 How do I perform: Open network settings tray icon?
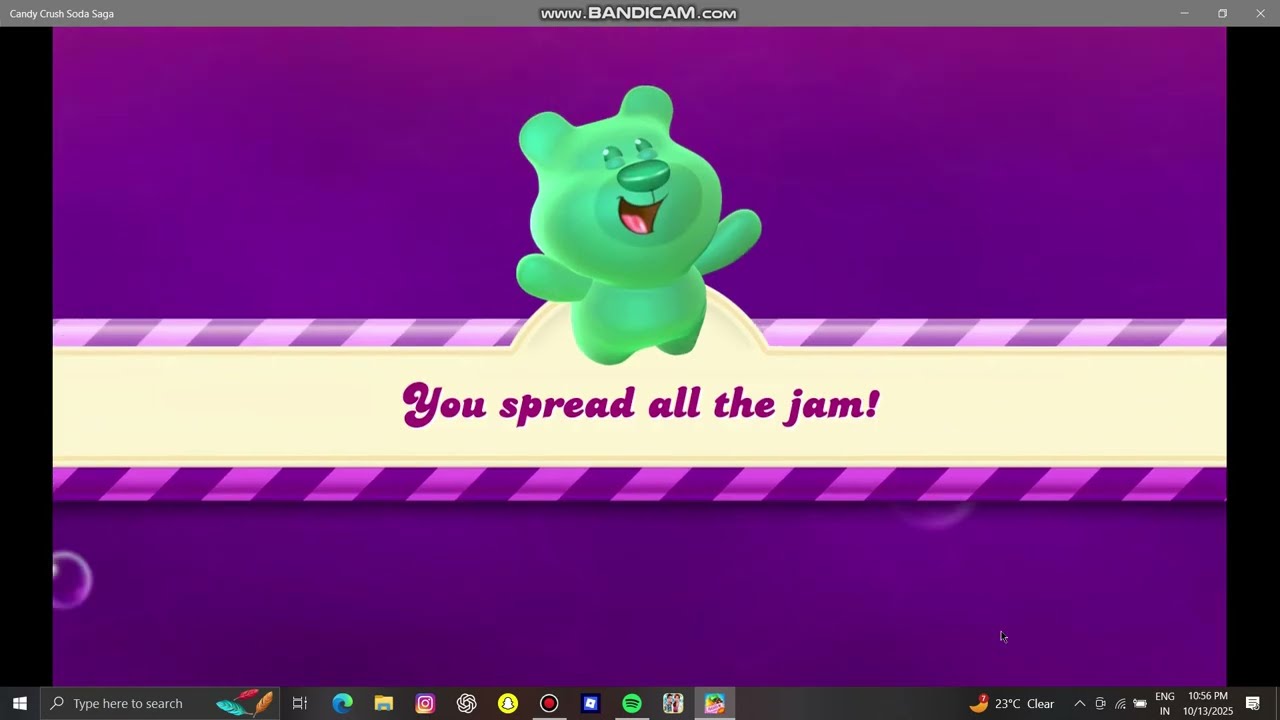pyautogui.click(x=1120, y=703)
